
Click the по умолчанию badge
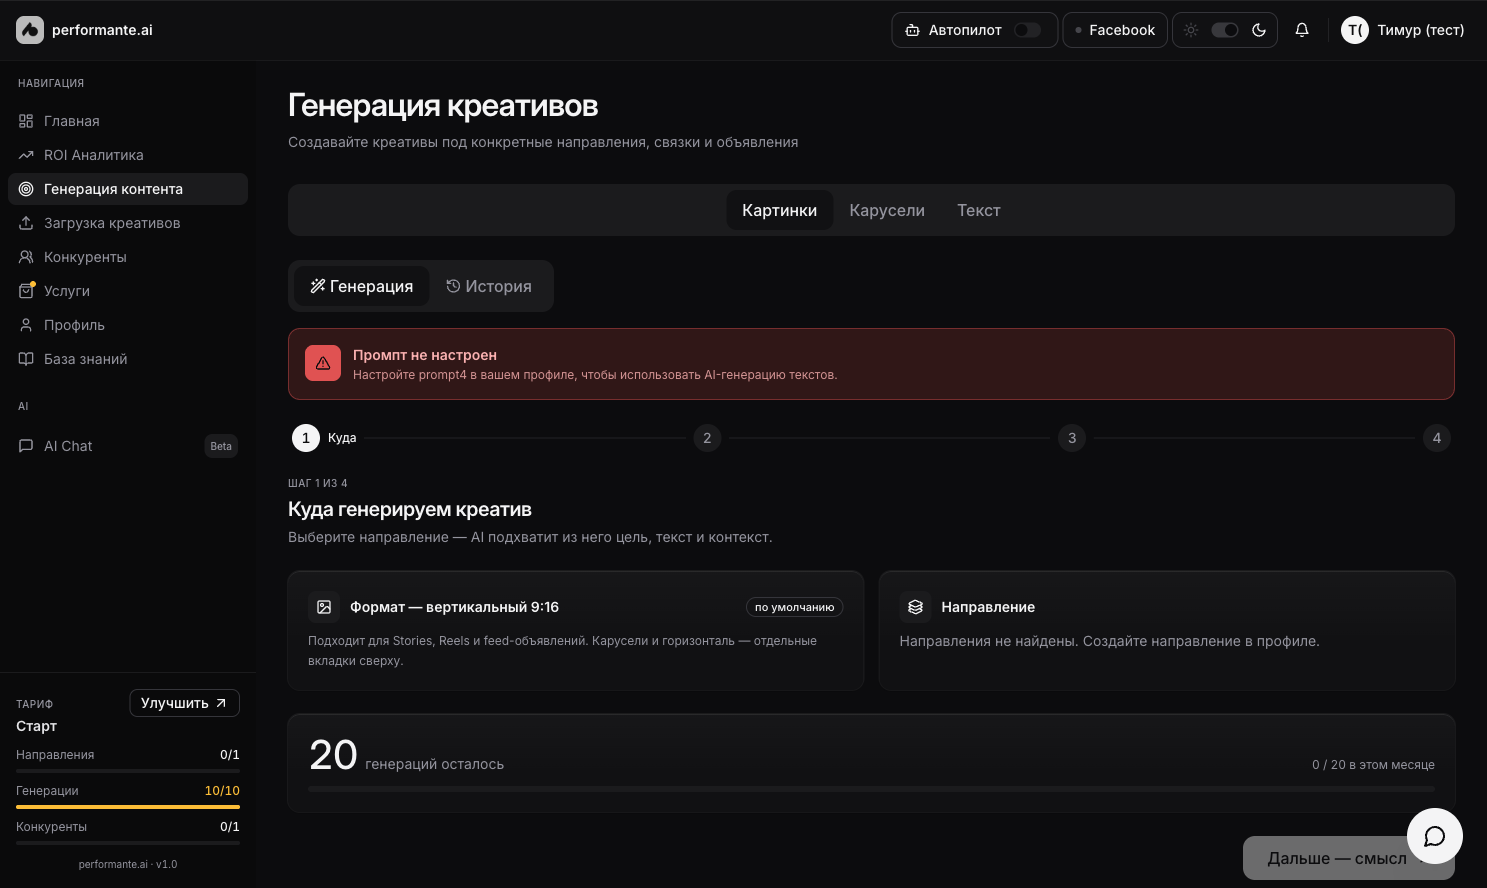tap(794, 607)
